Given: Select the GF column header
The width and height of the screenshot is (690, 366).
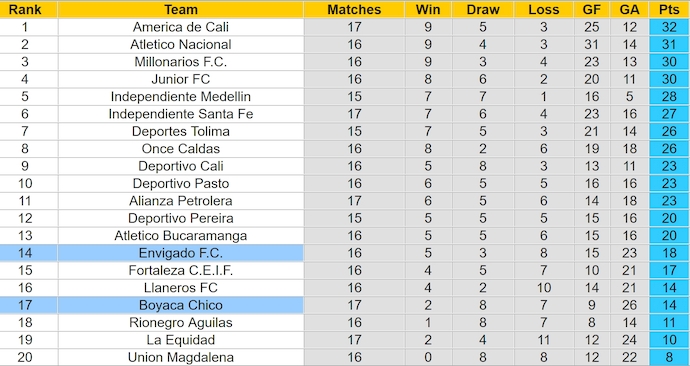Looking at the screenshot, I should coord(591,9).
